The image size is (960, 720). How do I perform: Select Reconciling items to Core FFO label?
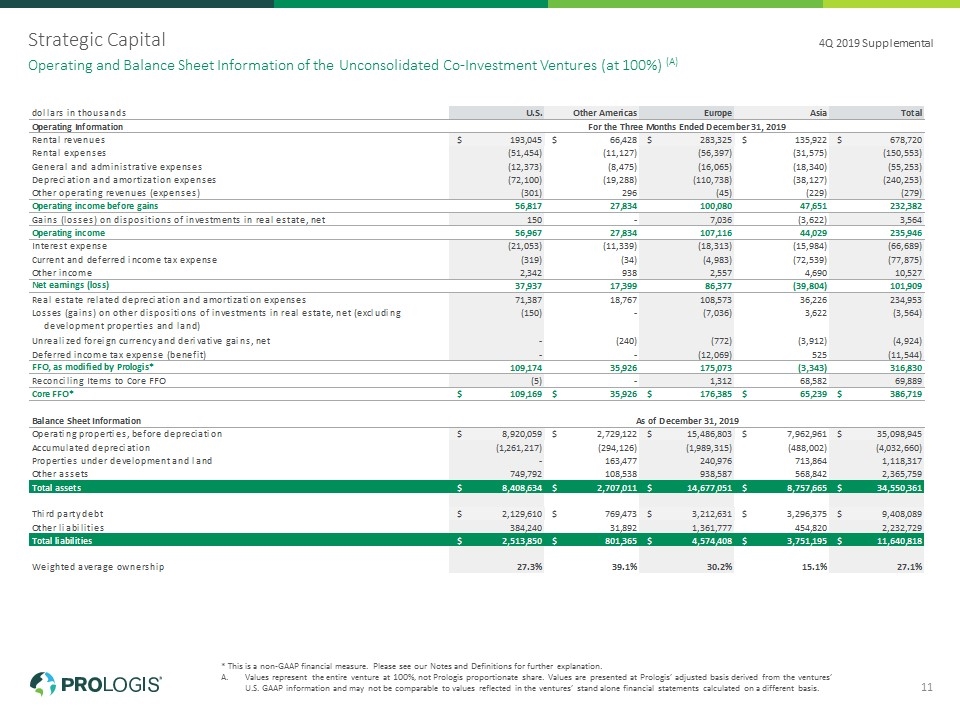pos(99,381)
